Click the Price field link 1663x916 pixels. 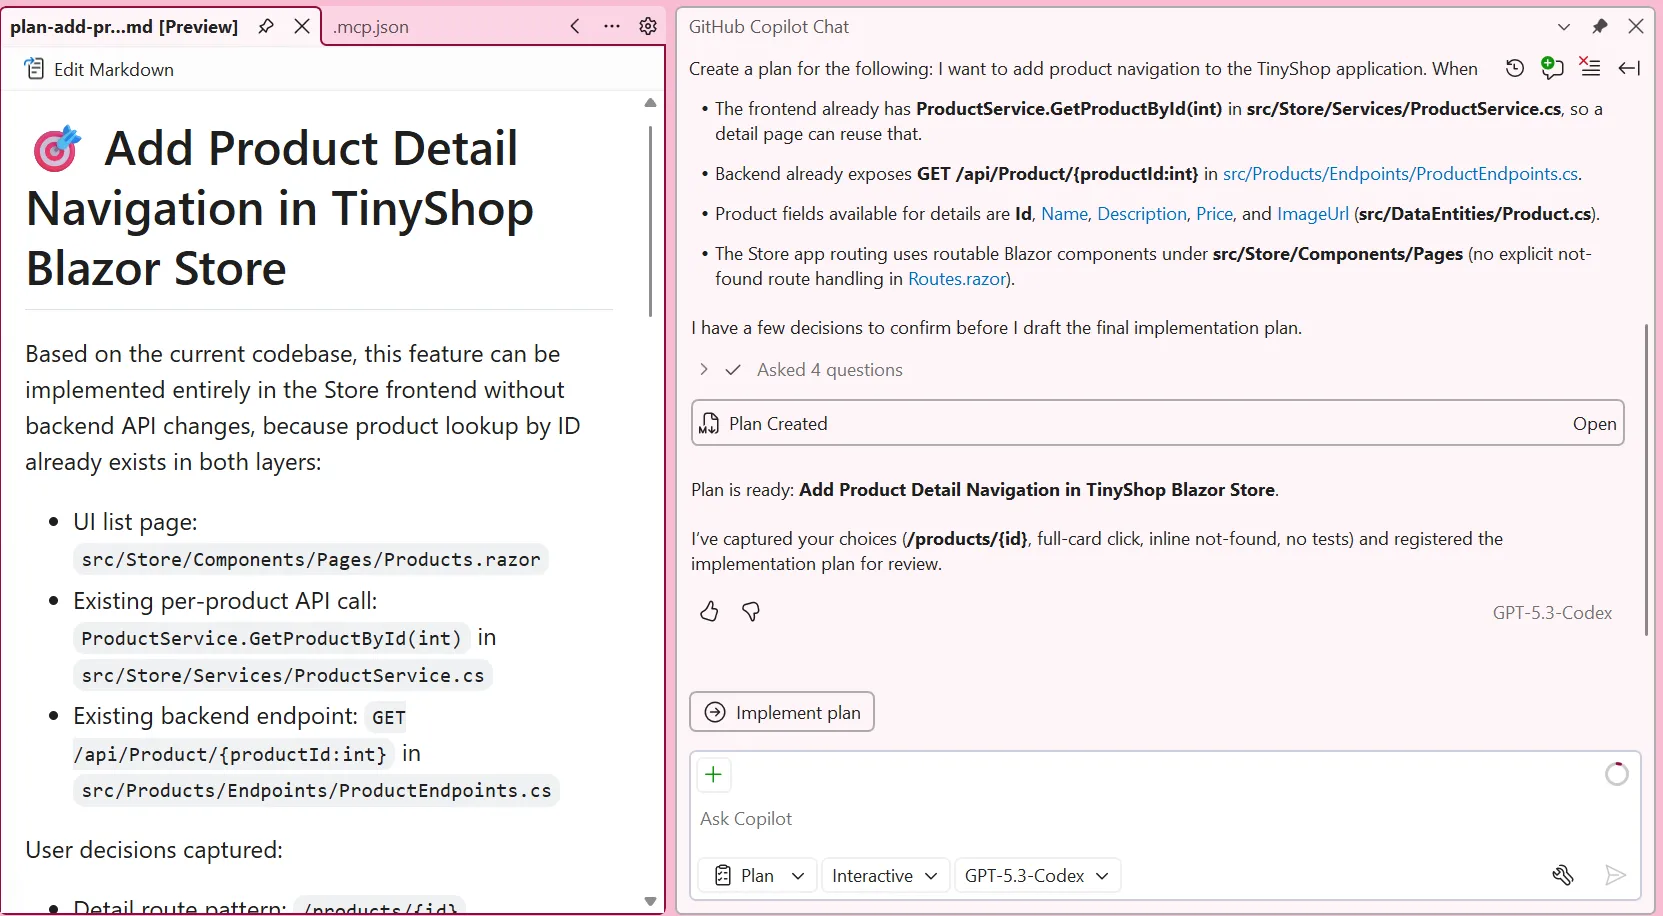(1214, 214)
